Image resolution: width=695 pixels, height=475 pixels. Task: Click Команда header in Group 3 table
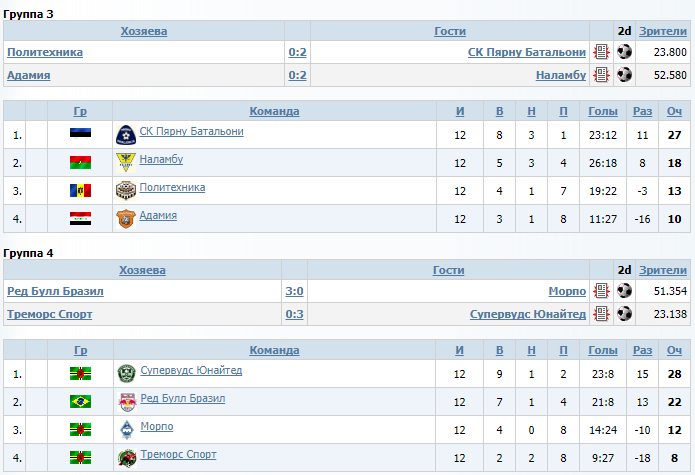coord(274,111)
